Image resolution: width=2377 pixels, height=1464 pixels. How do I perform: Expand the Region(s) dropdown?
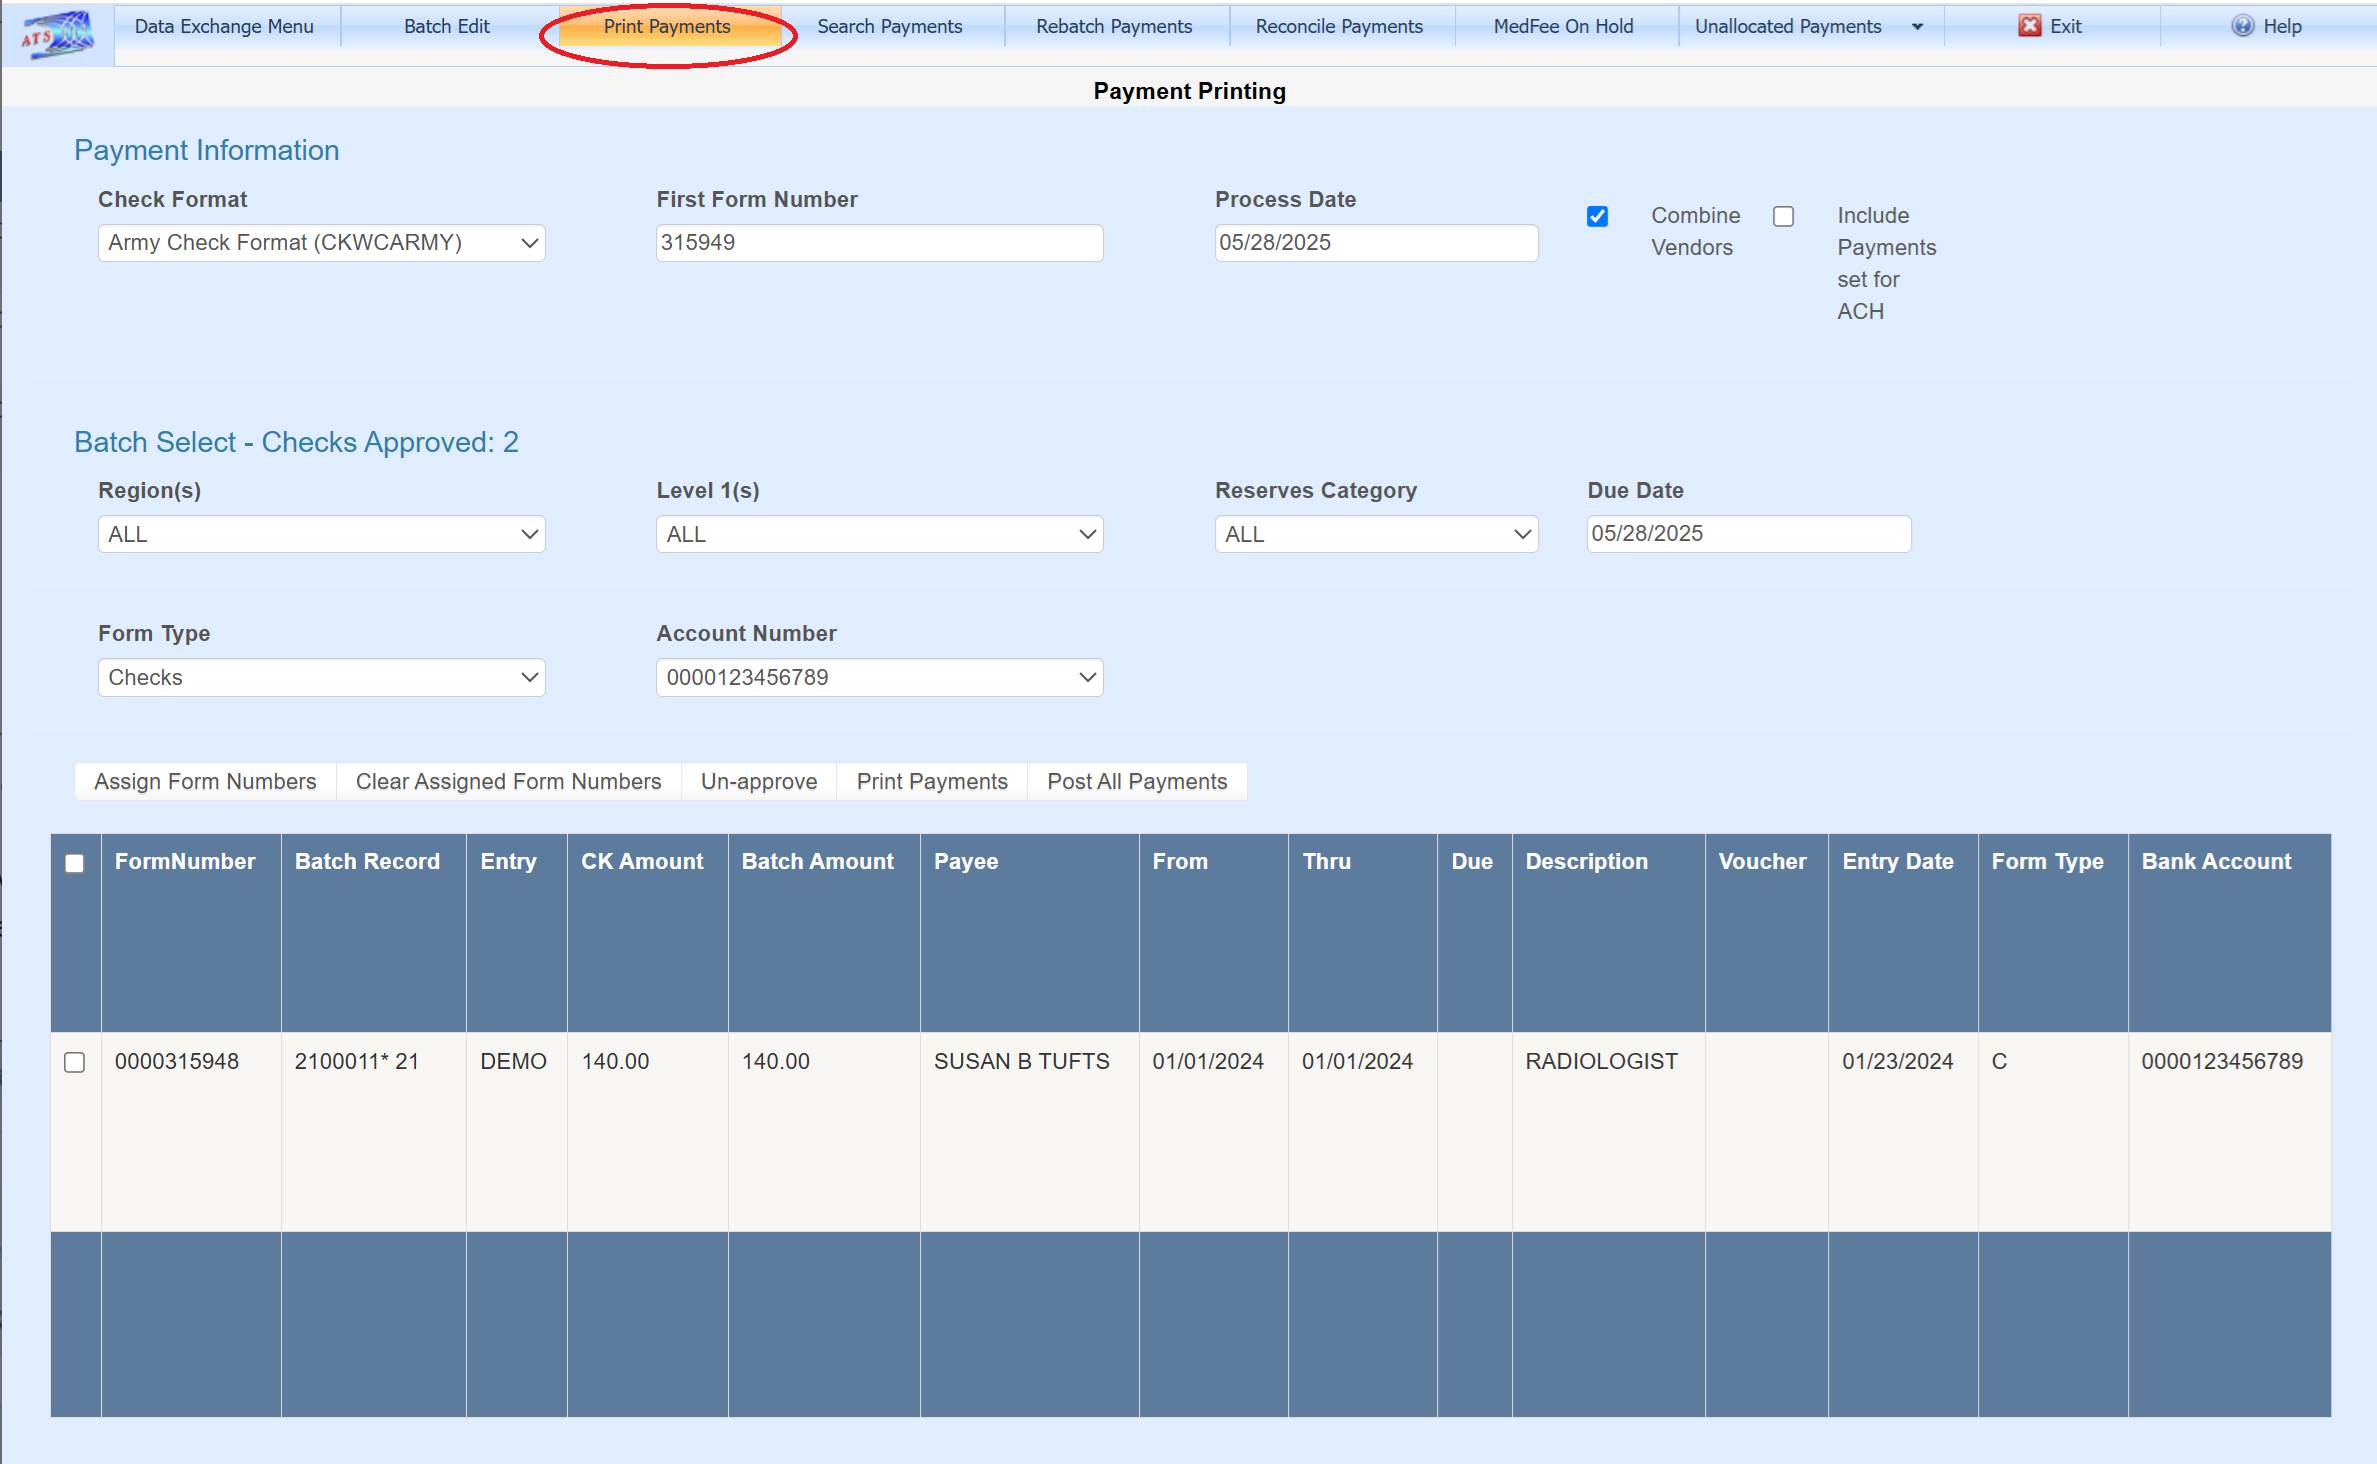pos(321,534)
